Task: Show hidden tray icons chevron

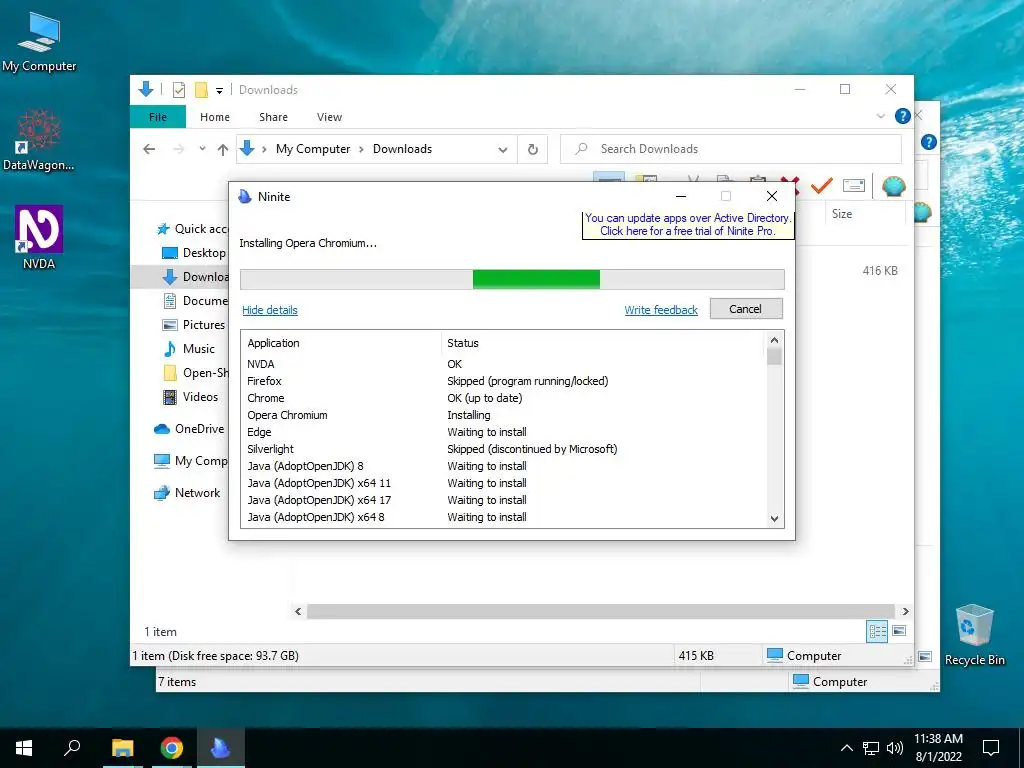Action: (x=846, y=748)
